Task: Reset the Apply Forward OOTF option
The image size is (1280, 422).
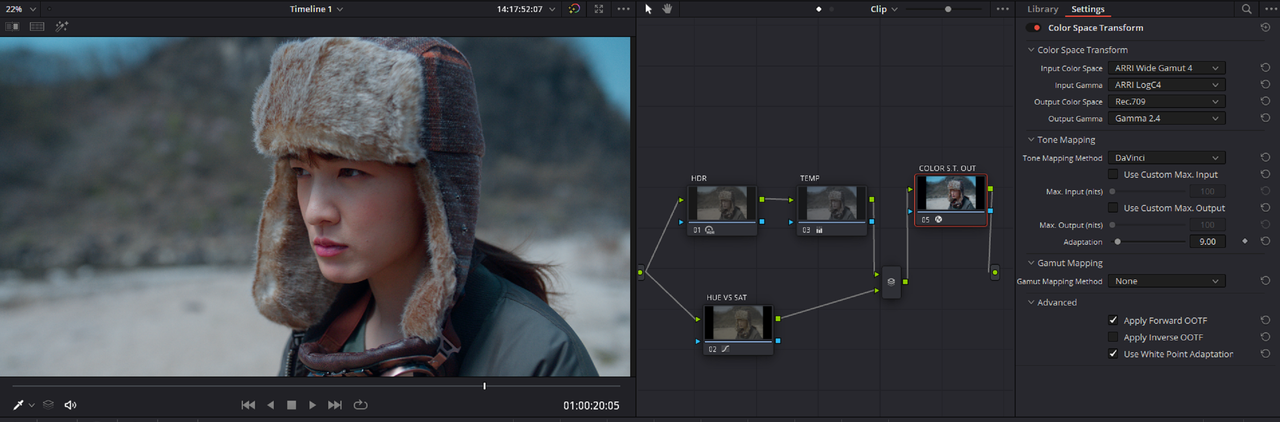Action: [x=1266, y=320]
